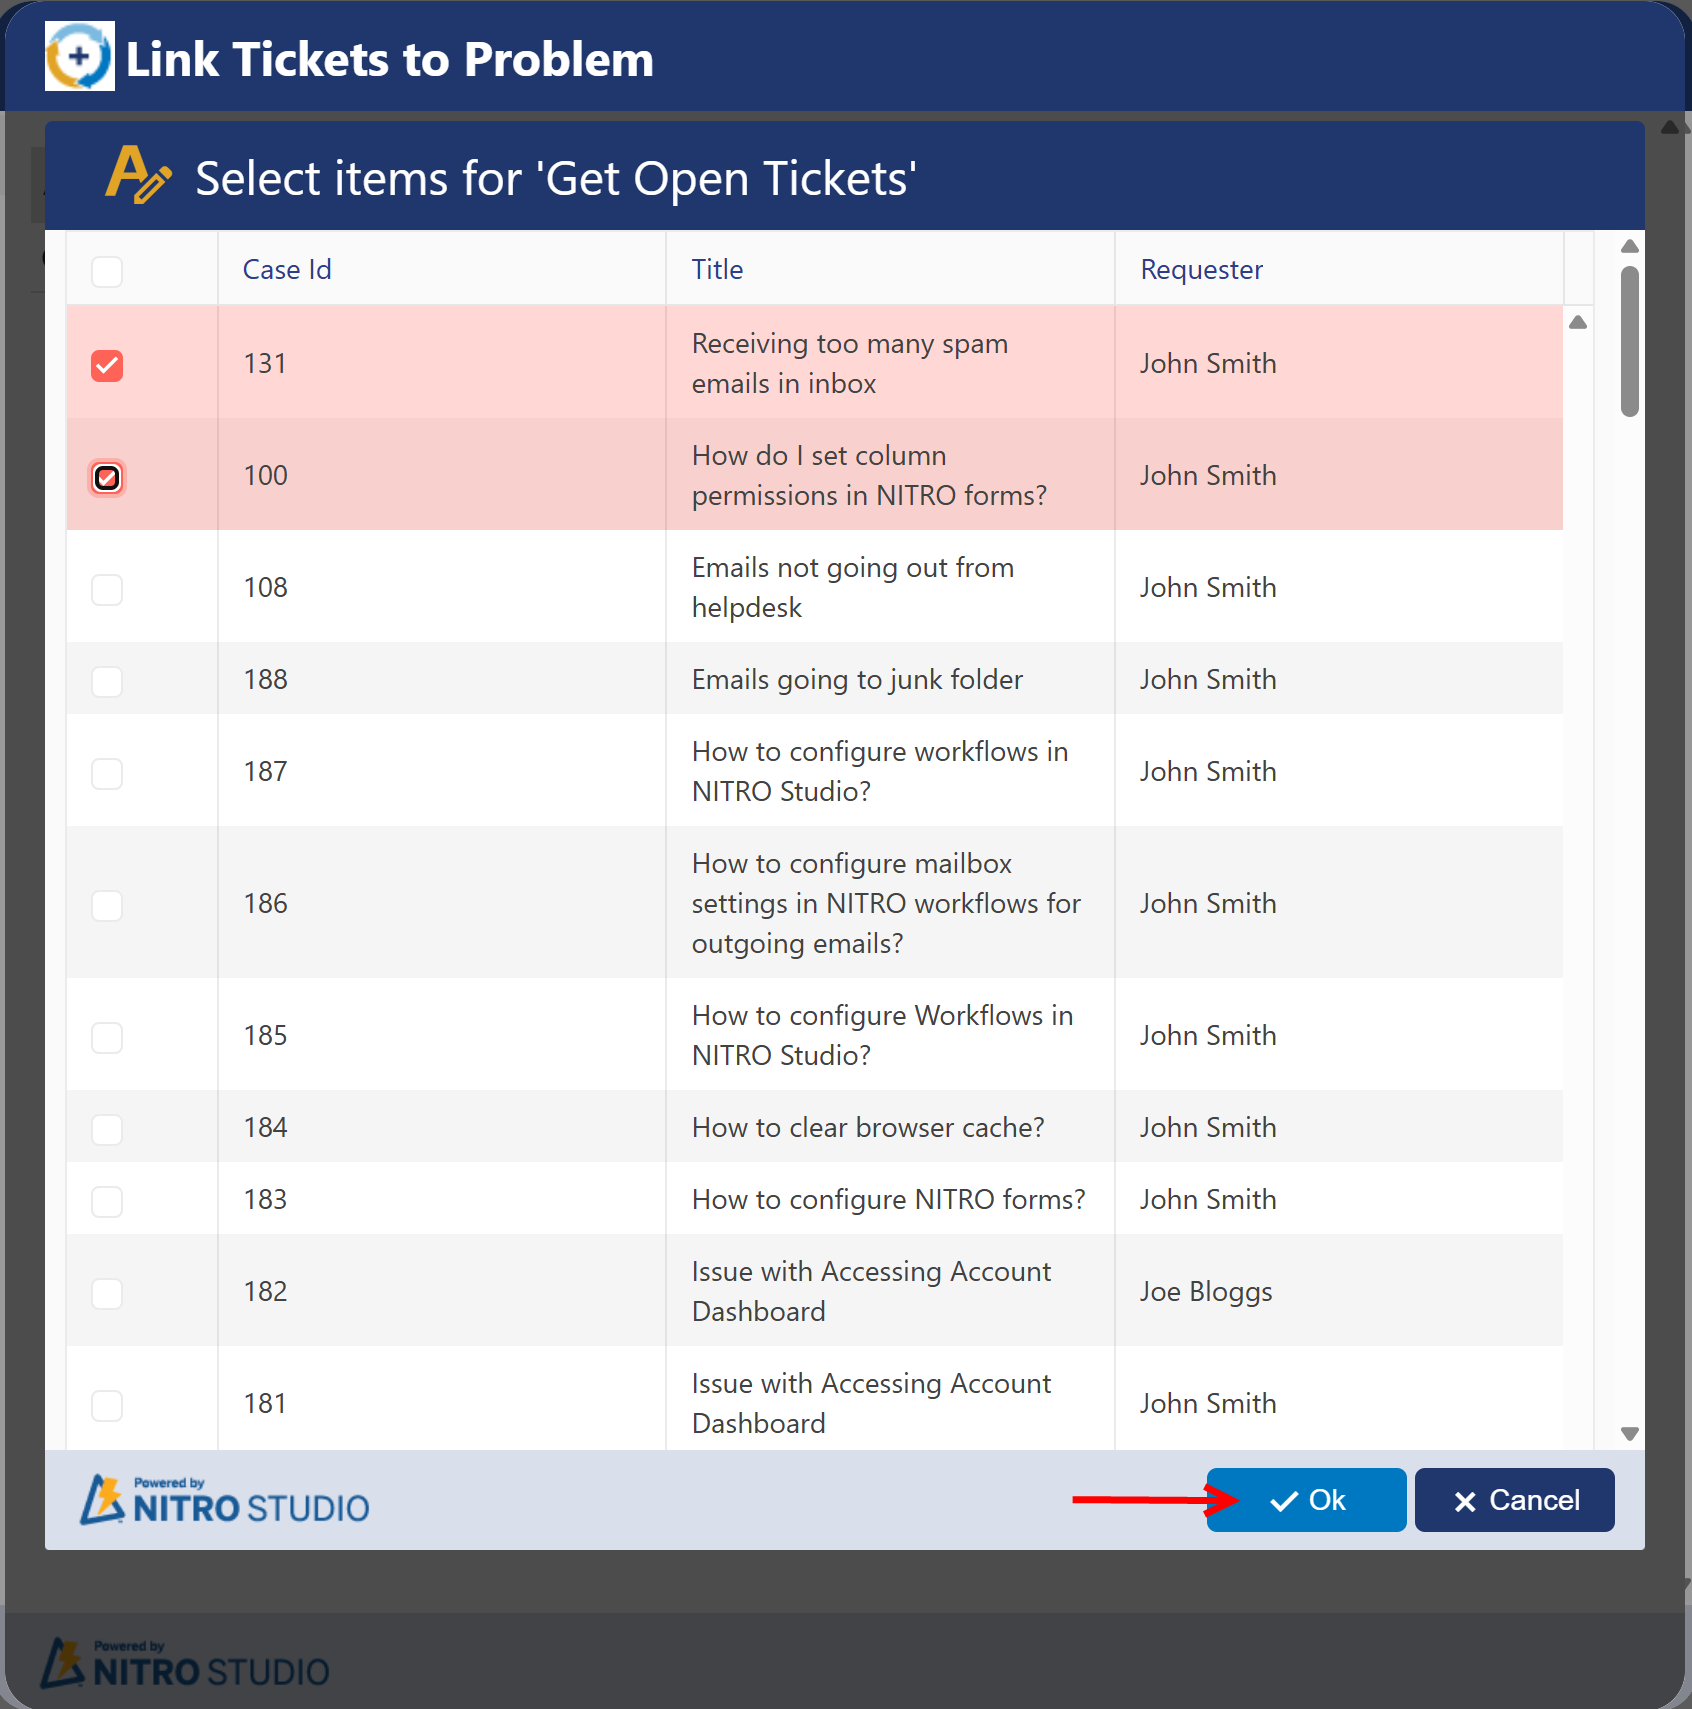Sort by the Case Id column header

click(x=287, y=270)
